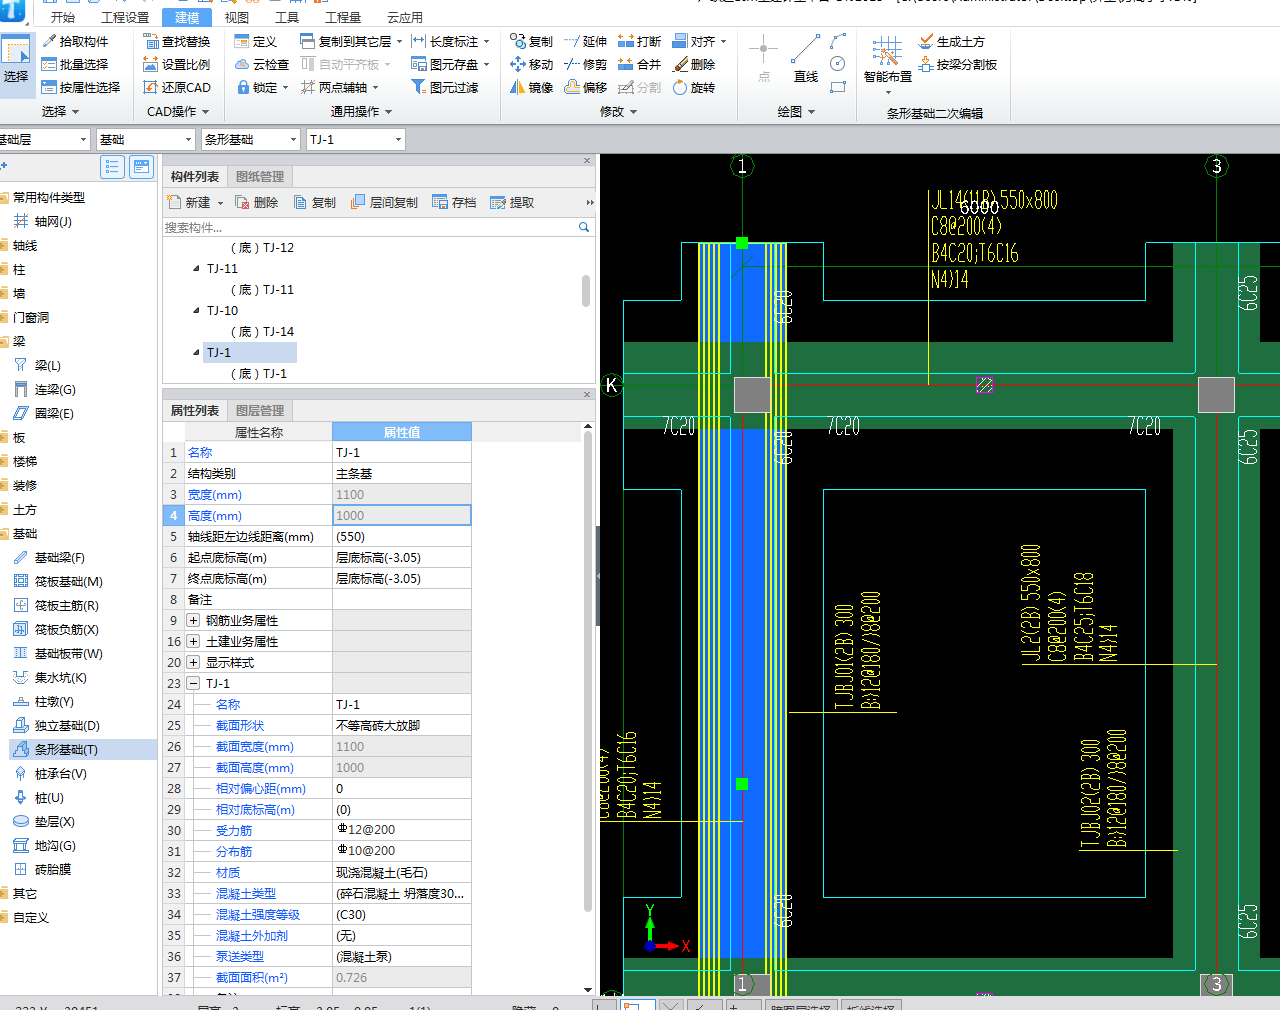Select 独立基础(D) in navigation tree
The width and height of the screenshot is (1280, 1010).
[67, 725]
